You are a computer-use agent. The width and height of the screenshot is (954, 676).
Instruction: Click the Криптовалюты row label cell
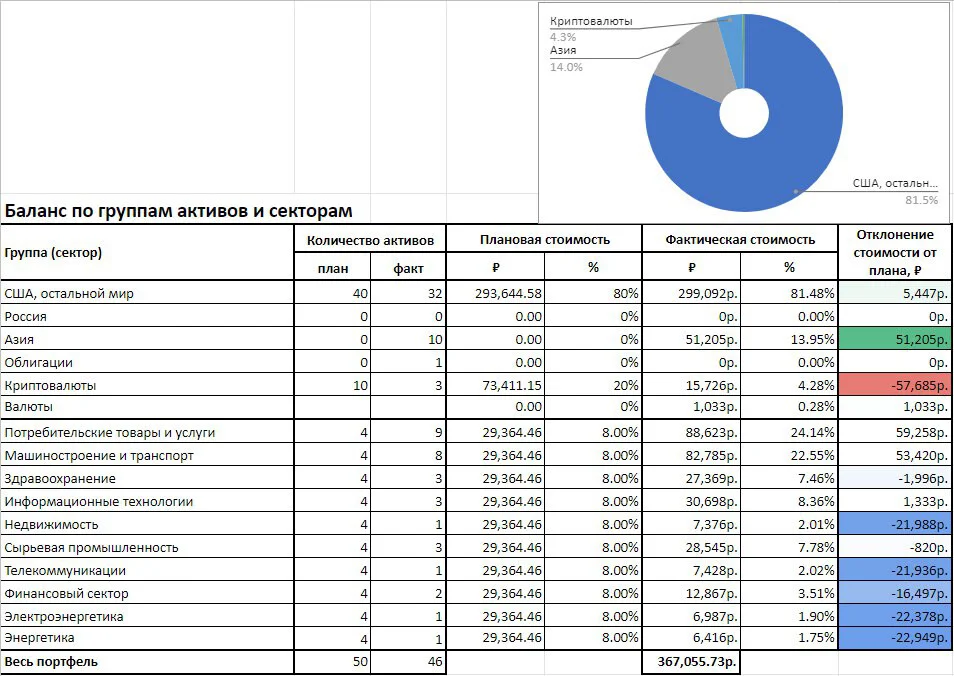[147, 385]
